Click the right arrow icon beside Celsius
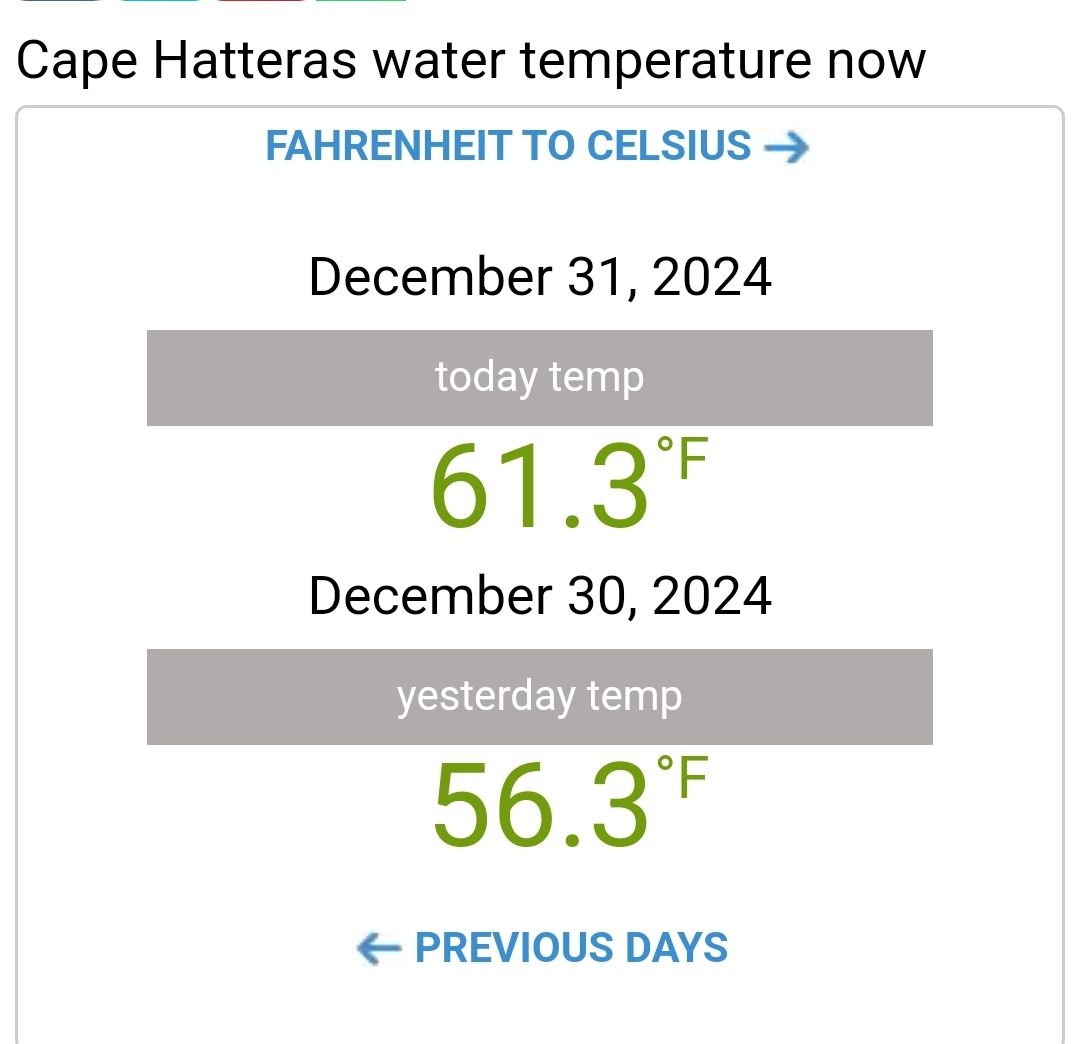Screen dimensions: 1080x1044 pos(787,147)
